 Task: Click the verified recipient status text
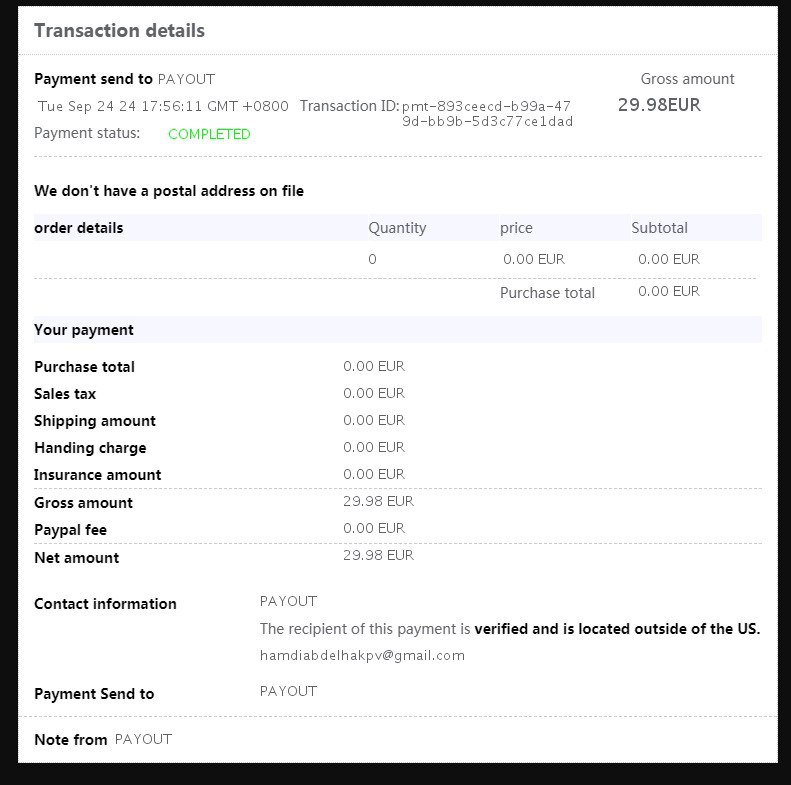pos(616,629)
